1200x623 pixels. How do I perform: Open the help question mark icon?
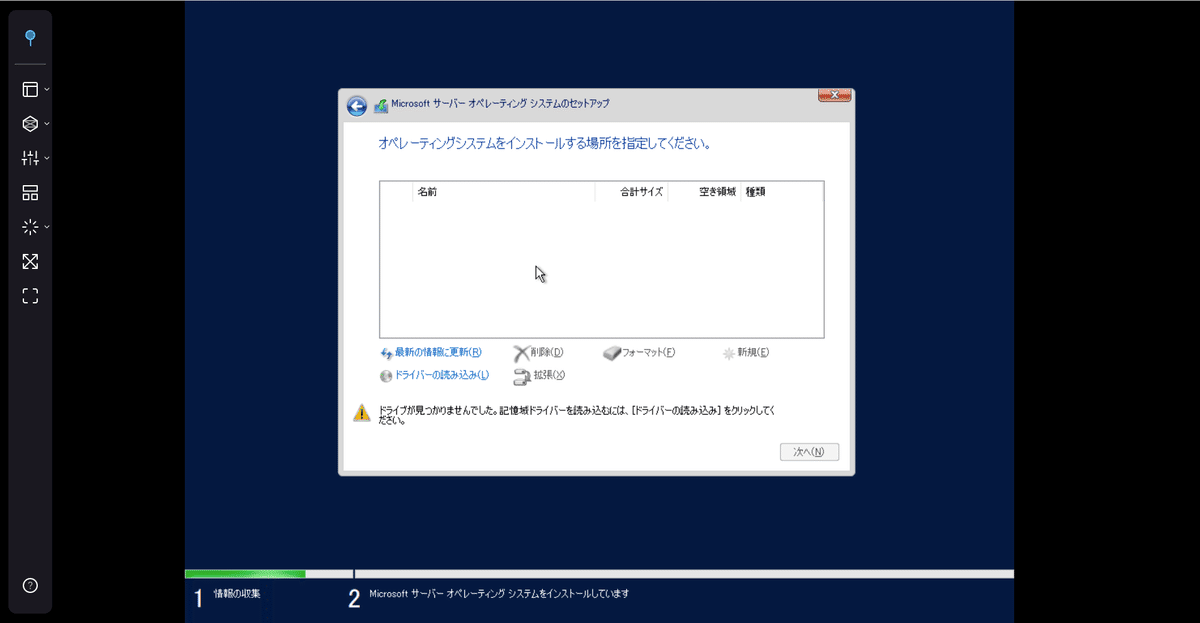(30, 586)
